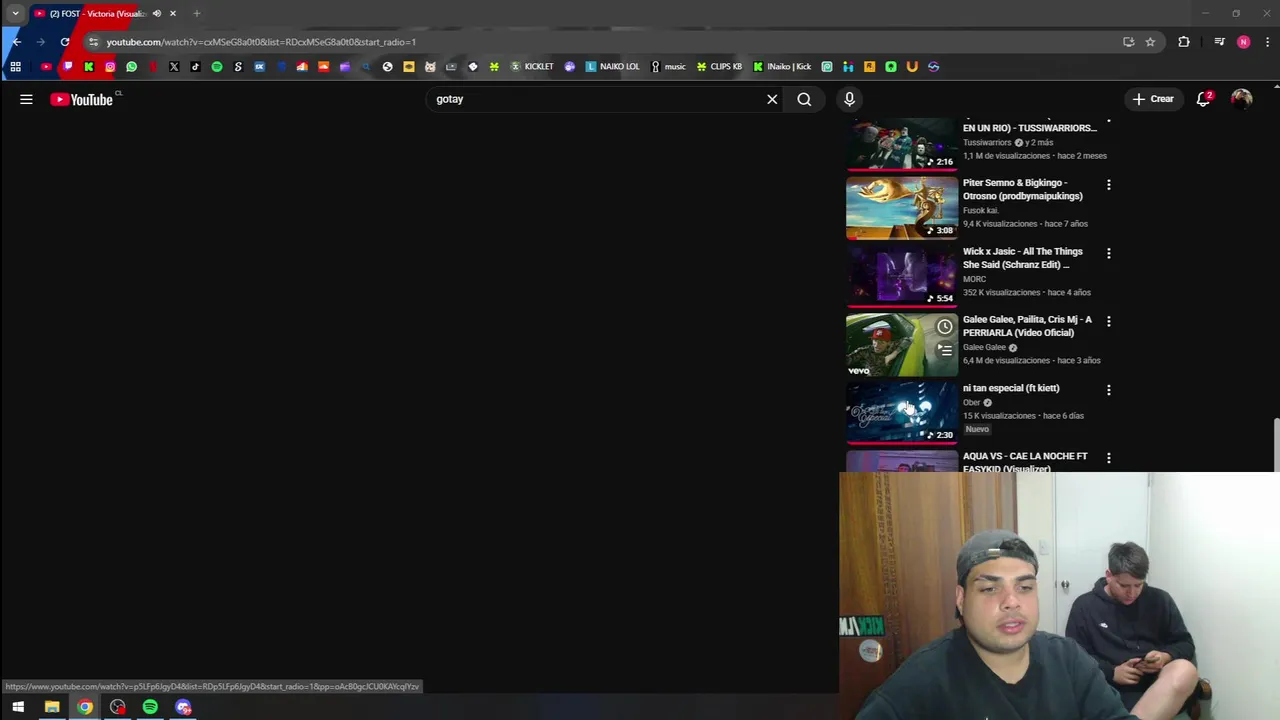Click the address bar URL

pyautogui.click(x=261, y=42)
